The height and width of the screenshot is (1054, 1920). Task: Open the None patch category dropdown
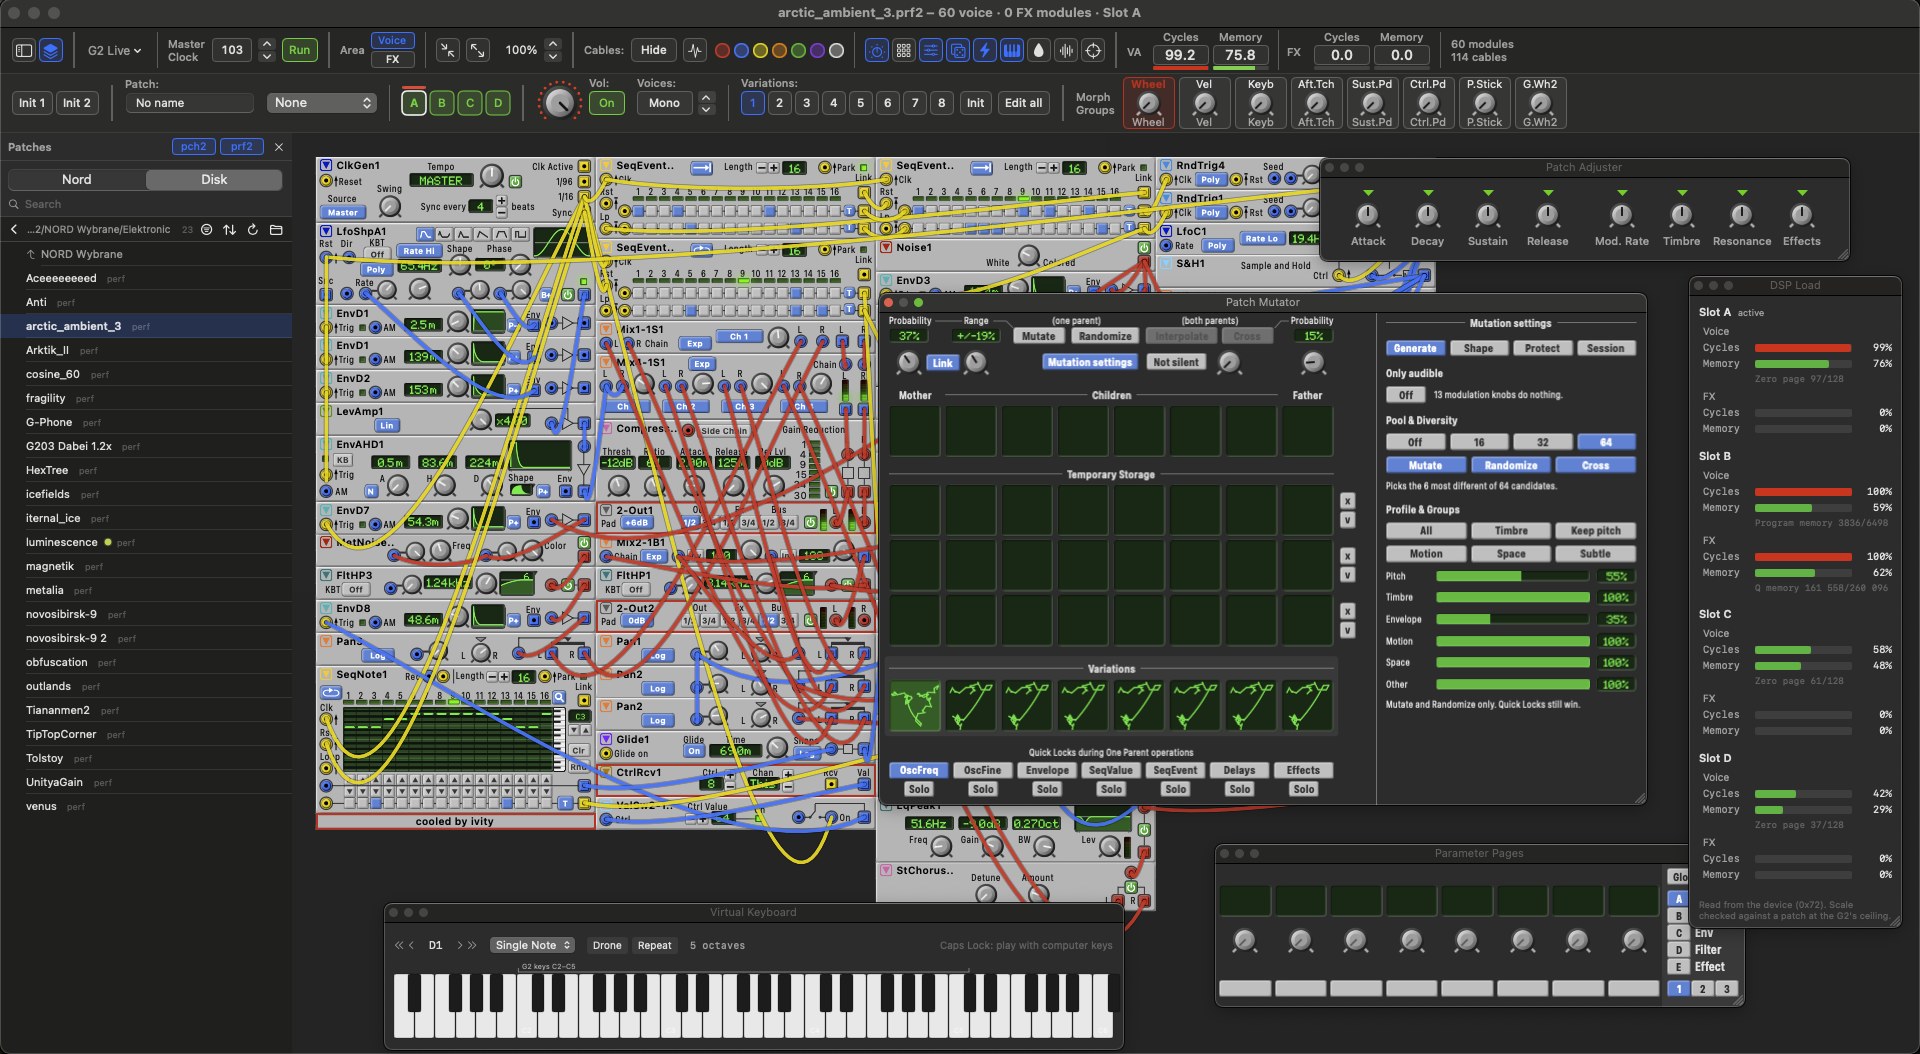pos(322,103)
